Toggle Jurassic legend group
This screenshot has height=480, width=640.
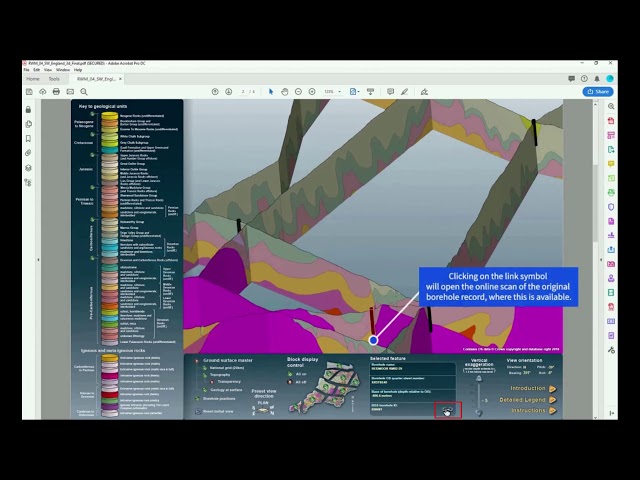[x=93, y=155]
